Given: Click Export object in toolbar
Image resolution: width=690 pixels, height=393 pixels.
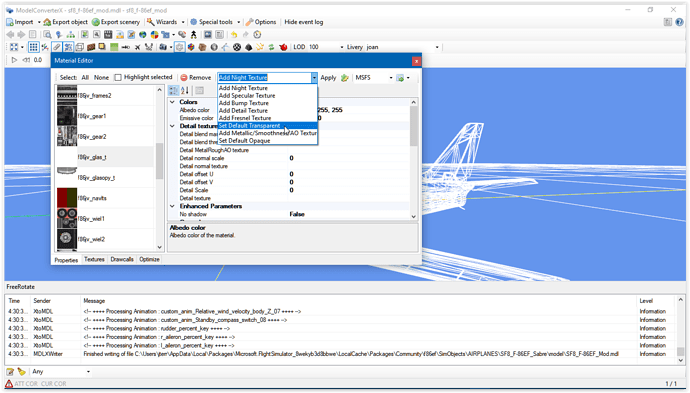Looking at the screenshot, I should pos(66,22).
